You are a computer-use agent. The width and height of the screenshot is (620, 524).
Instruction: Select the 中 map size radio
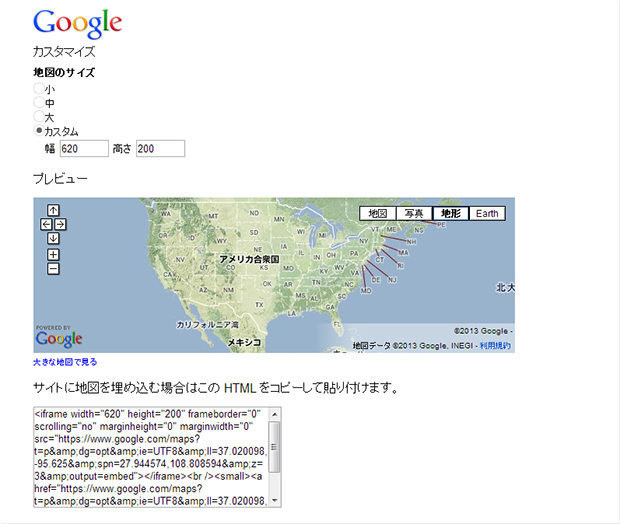tap(39, 102)
